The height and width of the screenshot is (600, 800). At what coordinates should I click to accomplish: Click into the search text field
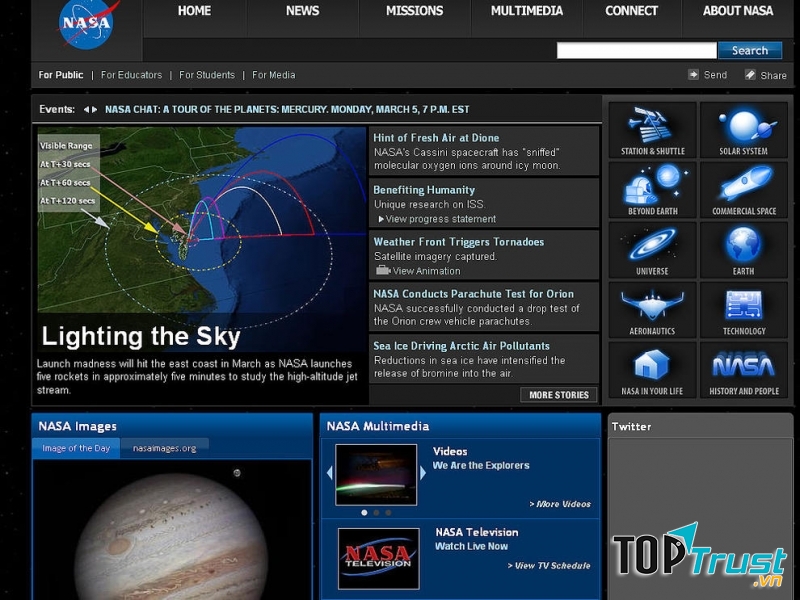click(x=636, y=50)
